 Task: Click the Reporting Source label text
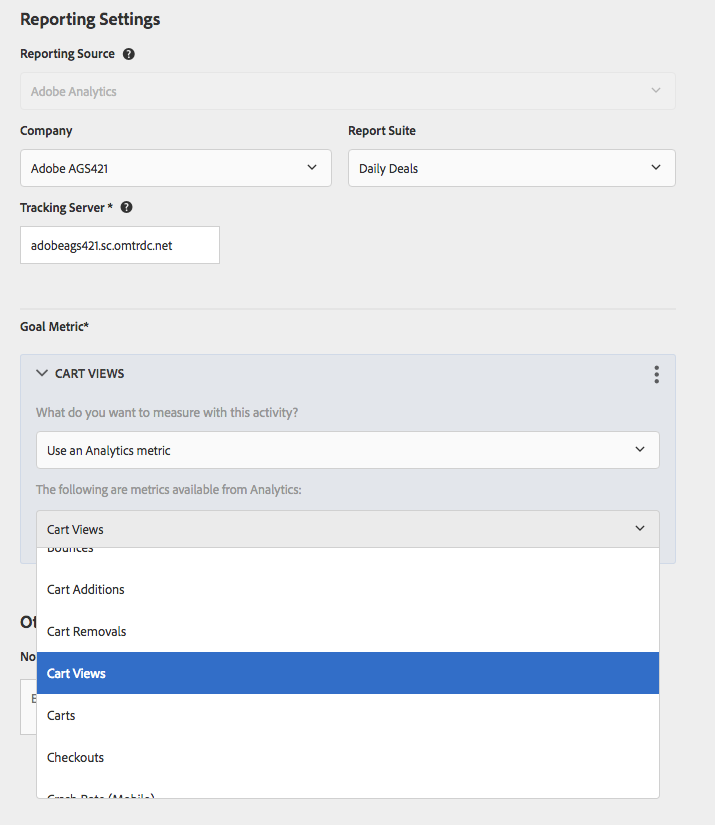click(x=67, y=54)
